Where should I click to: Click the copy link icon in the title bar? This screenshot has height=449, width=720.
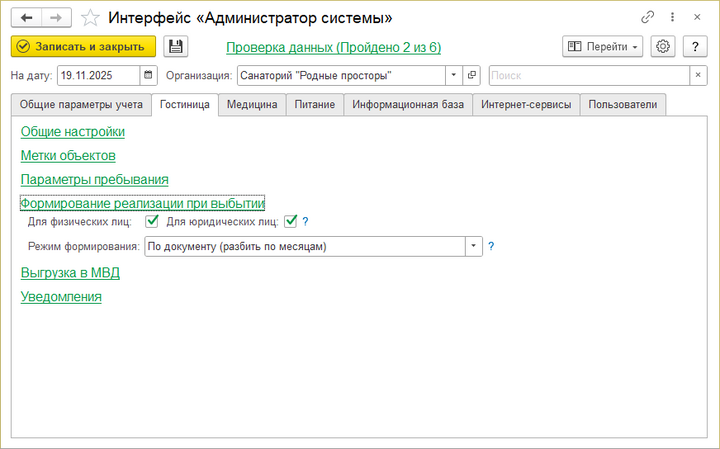tap(647, 17)
